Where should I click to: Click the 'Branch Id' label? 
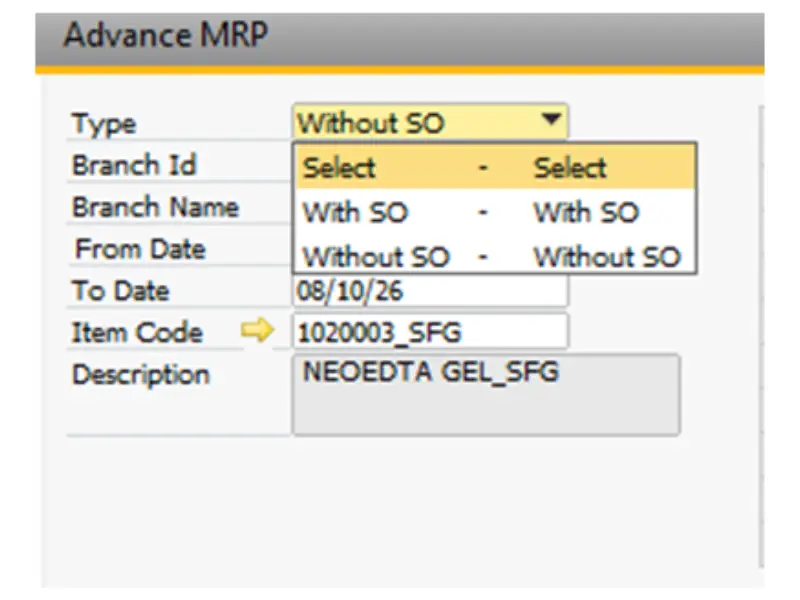[134, 165]
